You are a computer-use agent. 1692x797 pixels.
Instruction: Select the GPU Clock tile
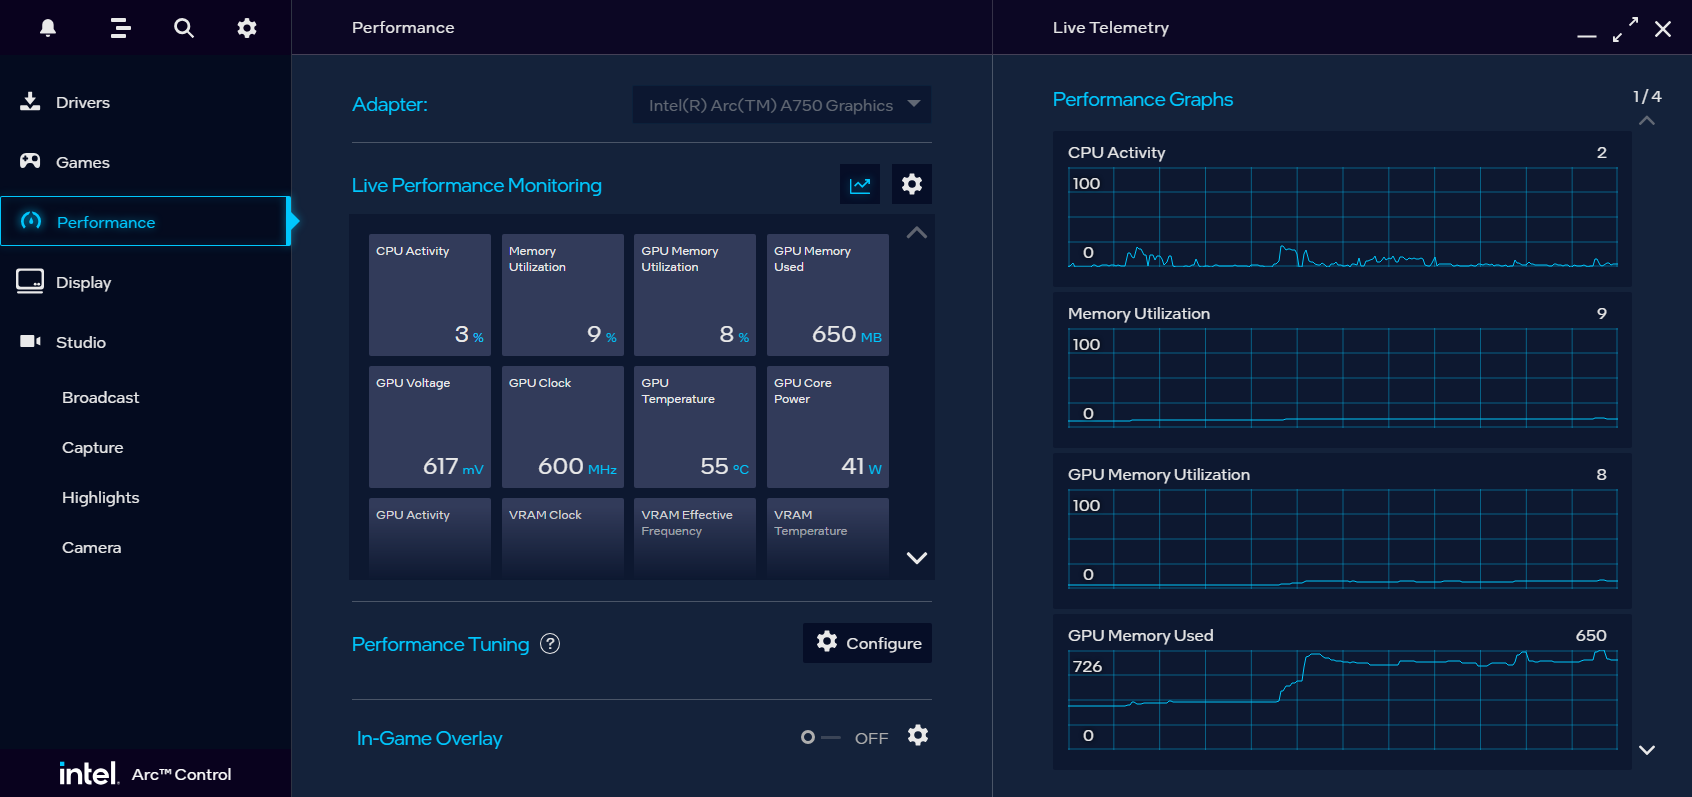[x=563, y=427]
